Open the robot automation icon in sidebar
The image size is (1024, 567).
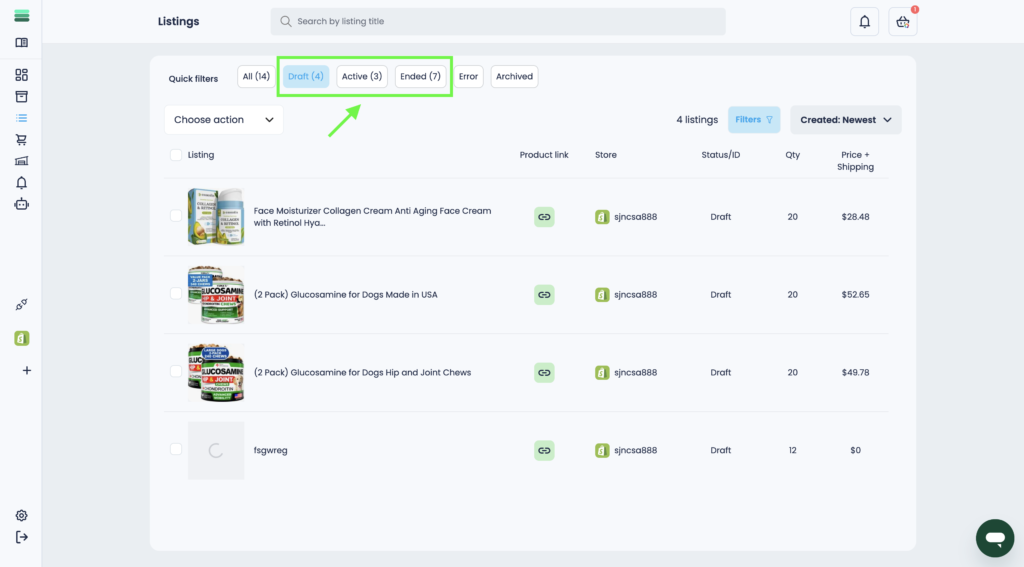(x=22, y=204)
